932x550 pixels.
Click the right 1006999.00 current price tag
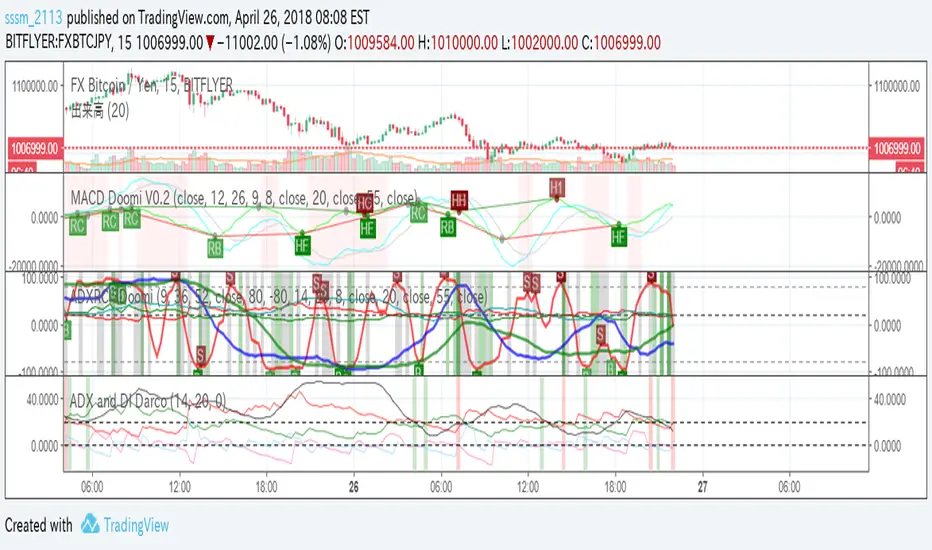click(x=896, y=148)
